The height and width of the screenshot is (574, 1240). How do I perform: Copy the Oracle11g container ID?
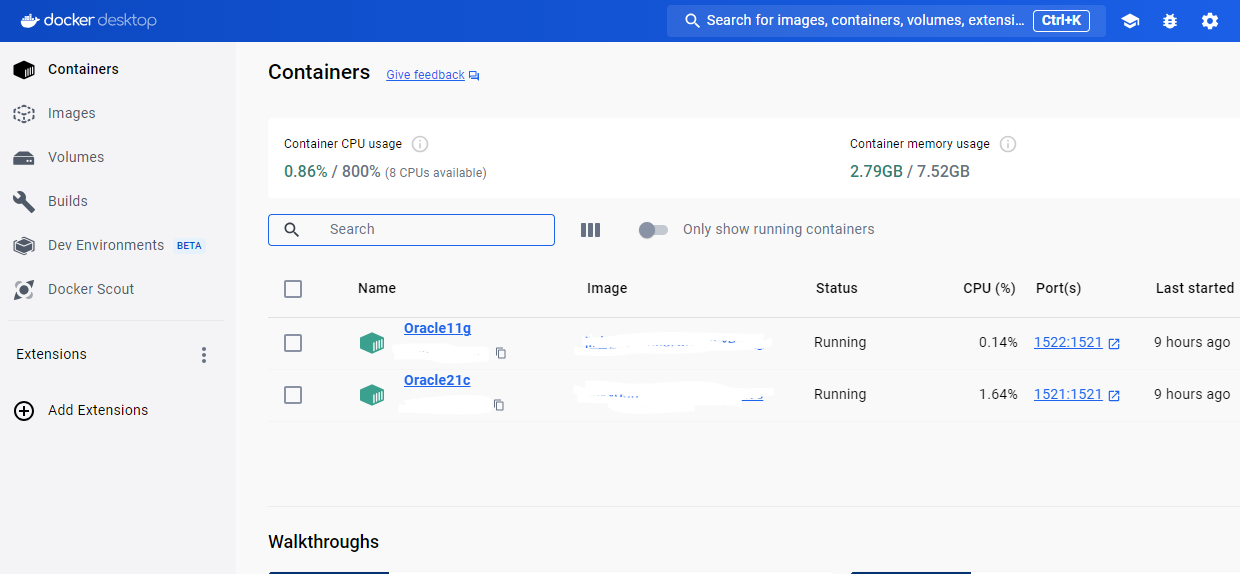click(501, 353)
